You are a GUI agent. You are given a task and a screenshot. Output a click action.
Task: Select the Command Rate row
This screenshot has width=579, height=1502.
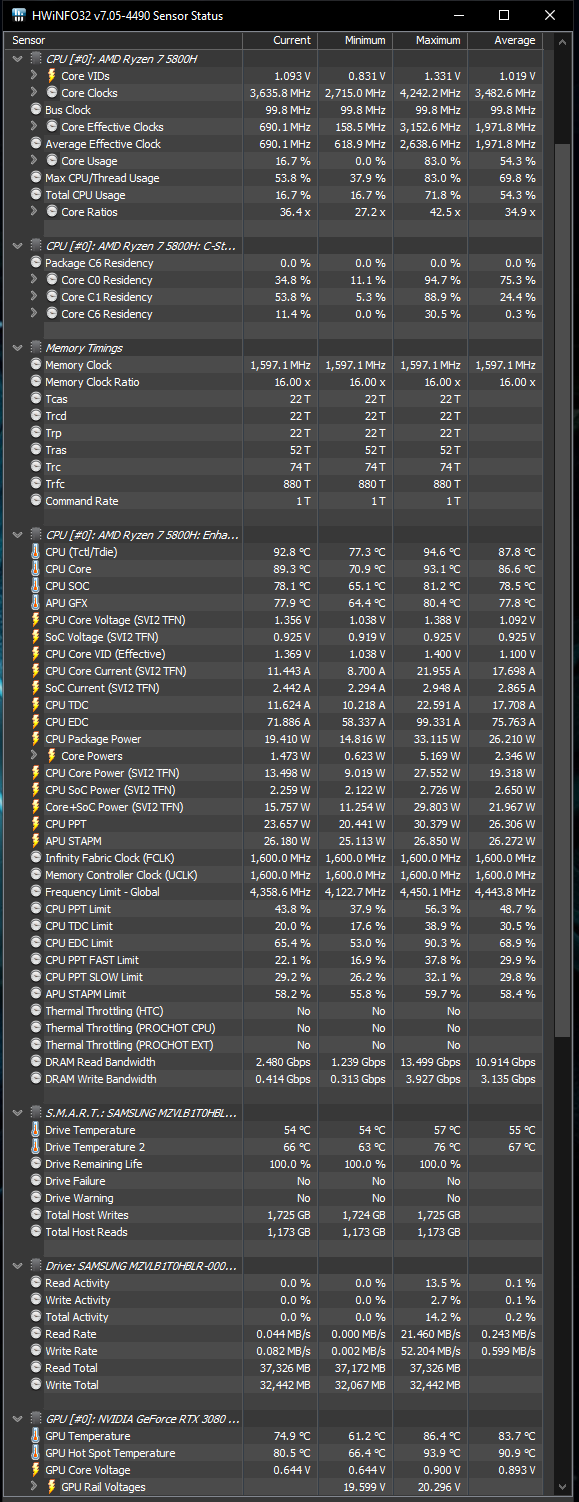coord(274,501)
